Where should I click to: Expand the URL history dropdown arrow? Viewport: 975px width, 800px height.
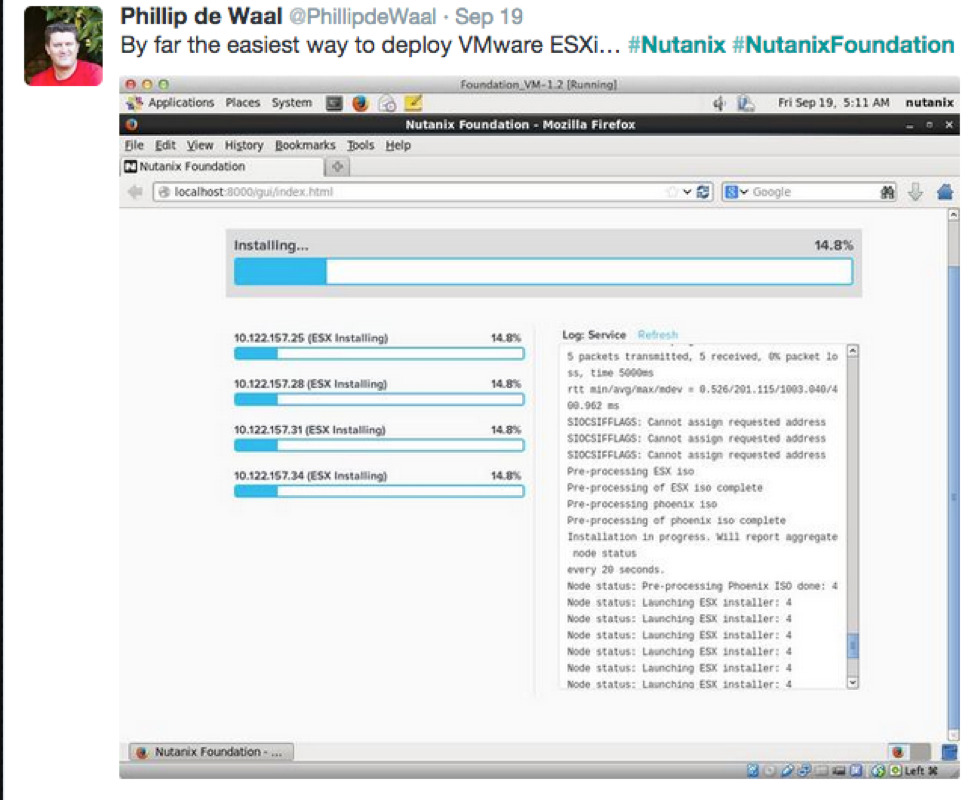[x=687, y=192]
